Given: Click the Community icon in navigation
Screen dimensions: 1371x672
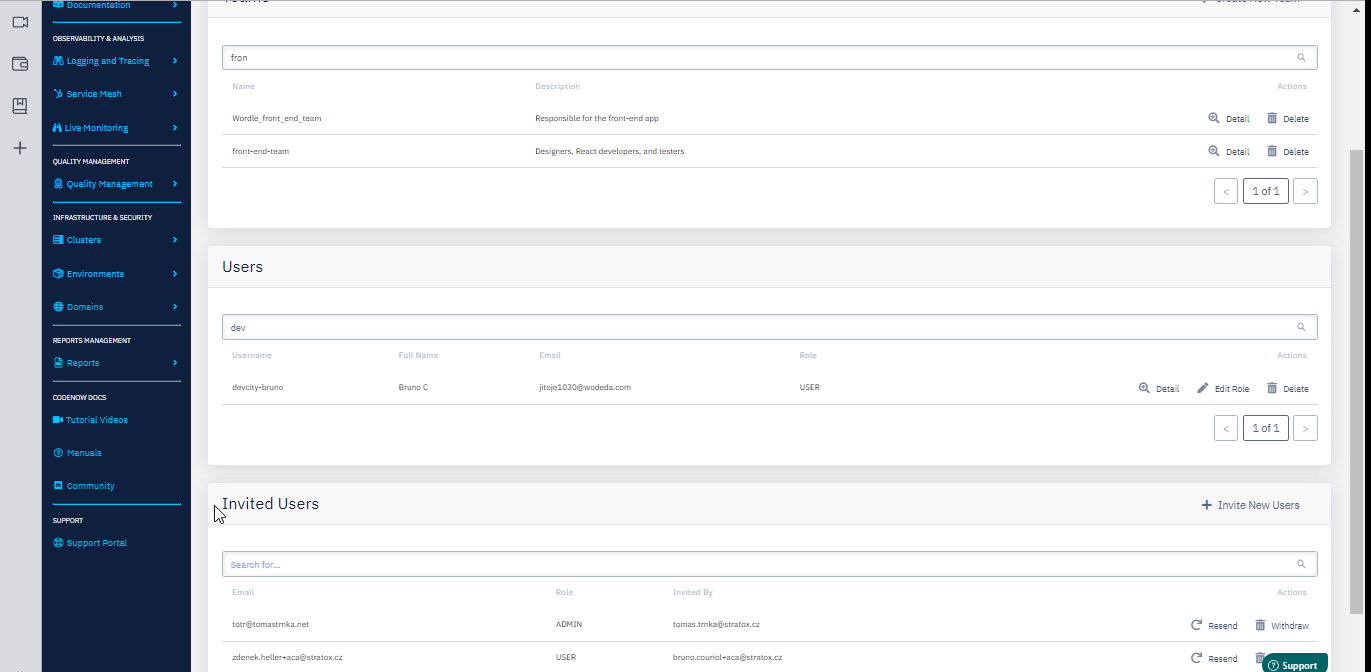Looking at the screenshot, I should pos(58,486).
